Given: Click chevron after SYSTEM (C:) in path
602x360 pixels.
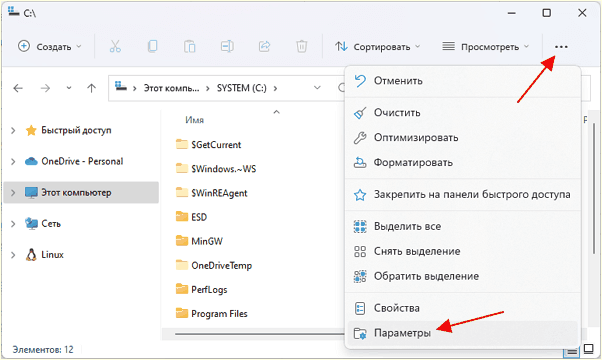Looking at the screenshot, I should 275,88.
